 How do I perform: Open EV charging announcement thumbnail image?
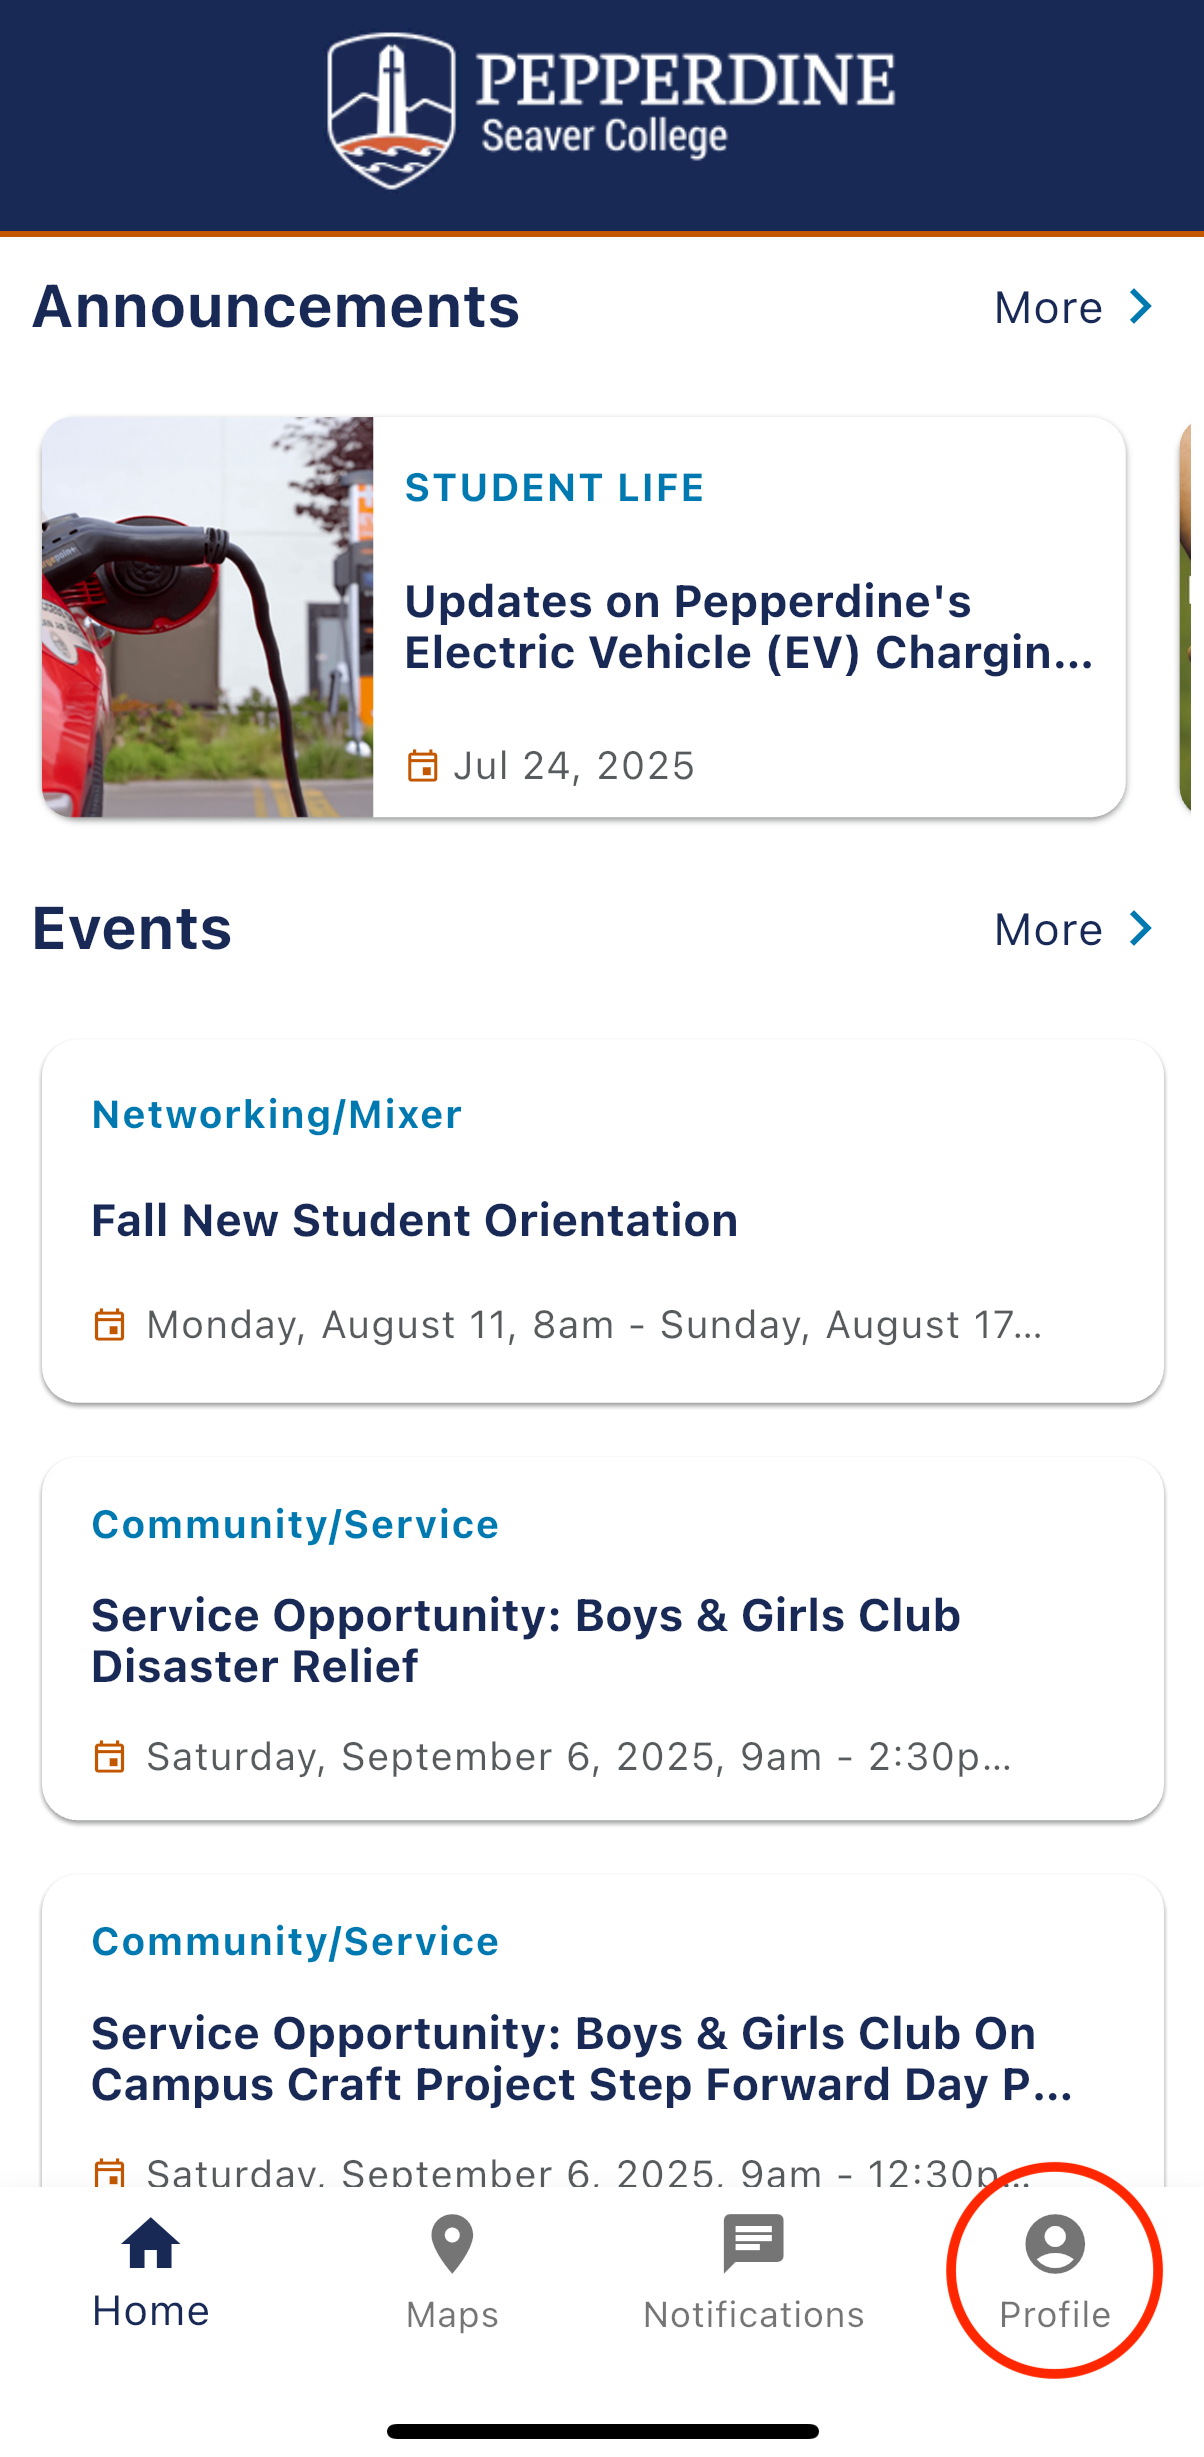point(207,616)
